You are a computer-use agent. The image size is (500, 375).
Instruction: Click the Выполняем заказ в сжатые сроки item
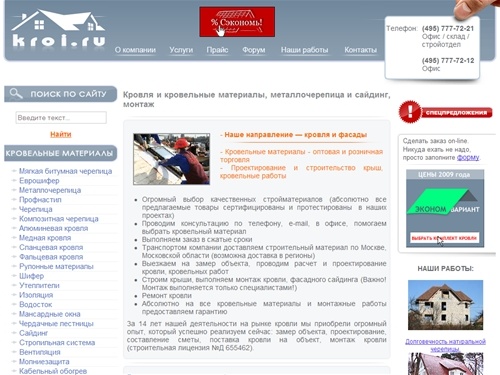tap(197, 240)
